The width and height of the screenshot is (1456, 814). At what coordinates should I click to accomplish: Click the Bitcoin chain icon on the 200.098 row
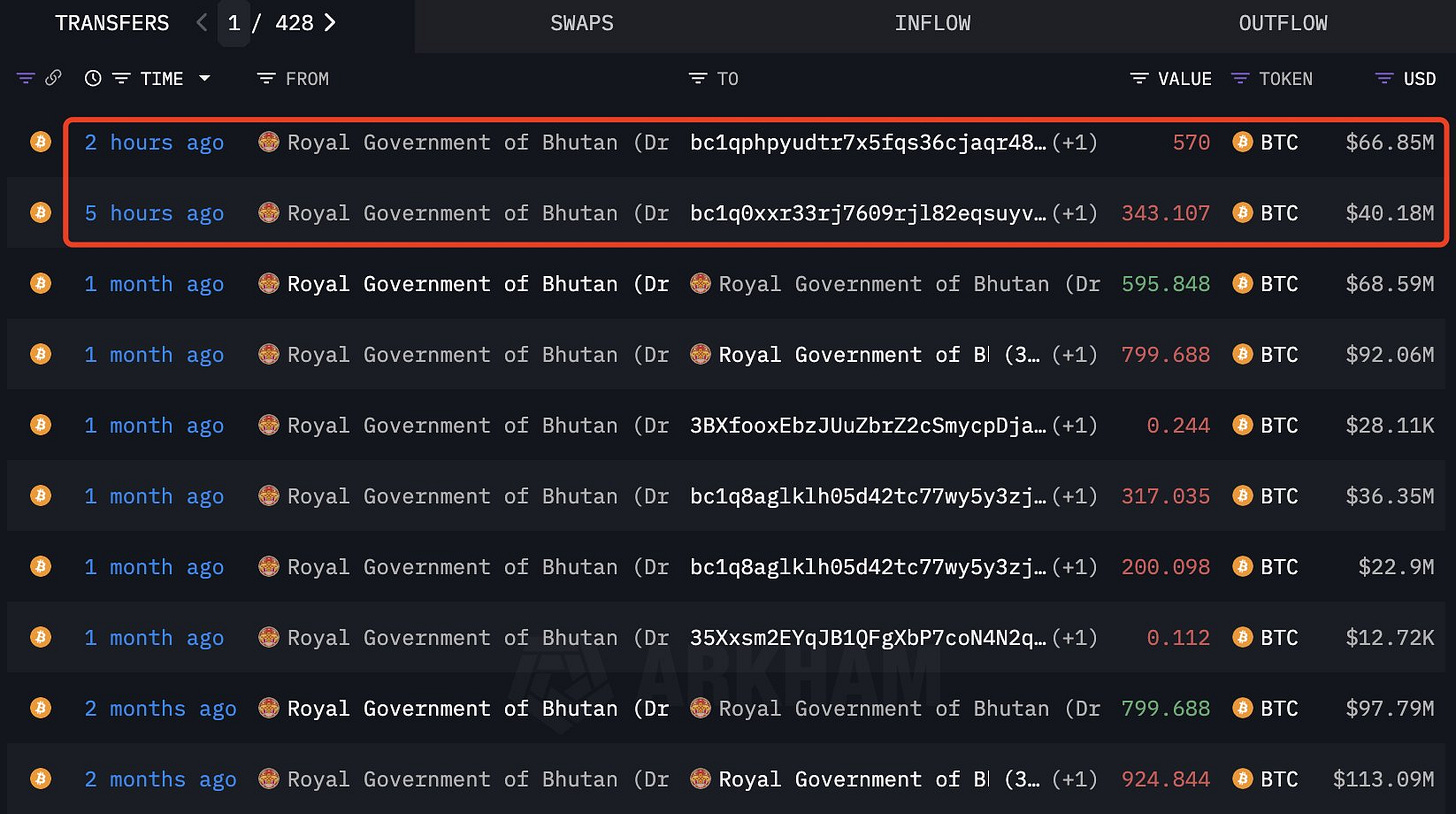point(40,566)
